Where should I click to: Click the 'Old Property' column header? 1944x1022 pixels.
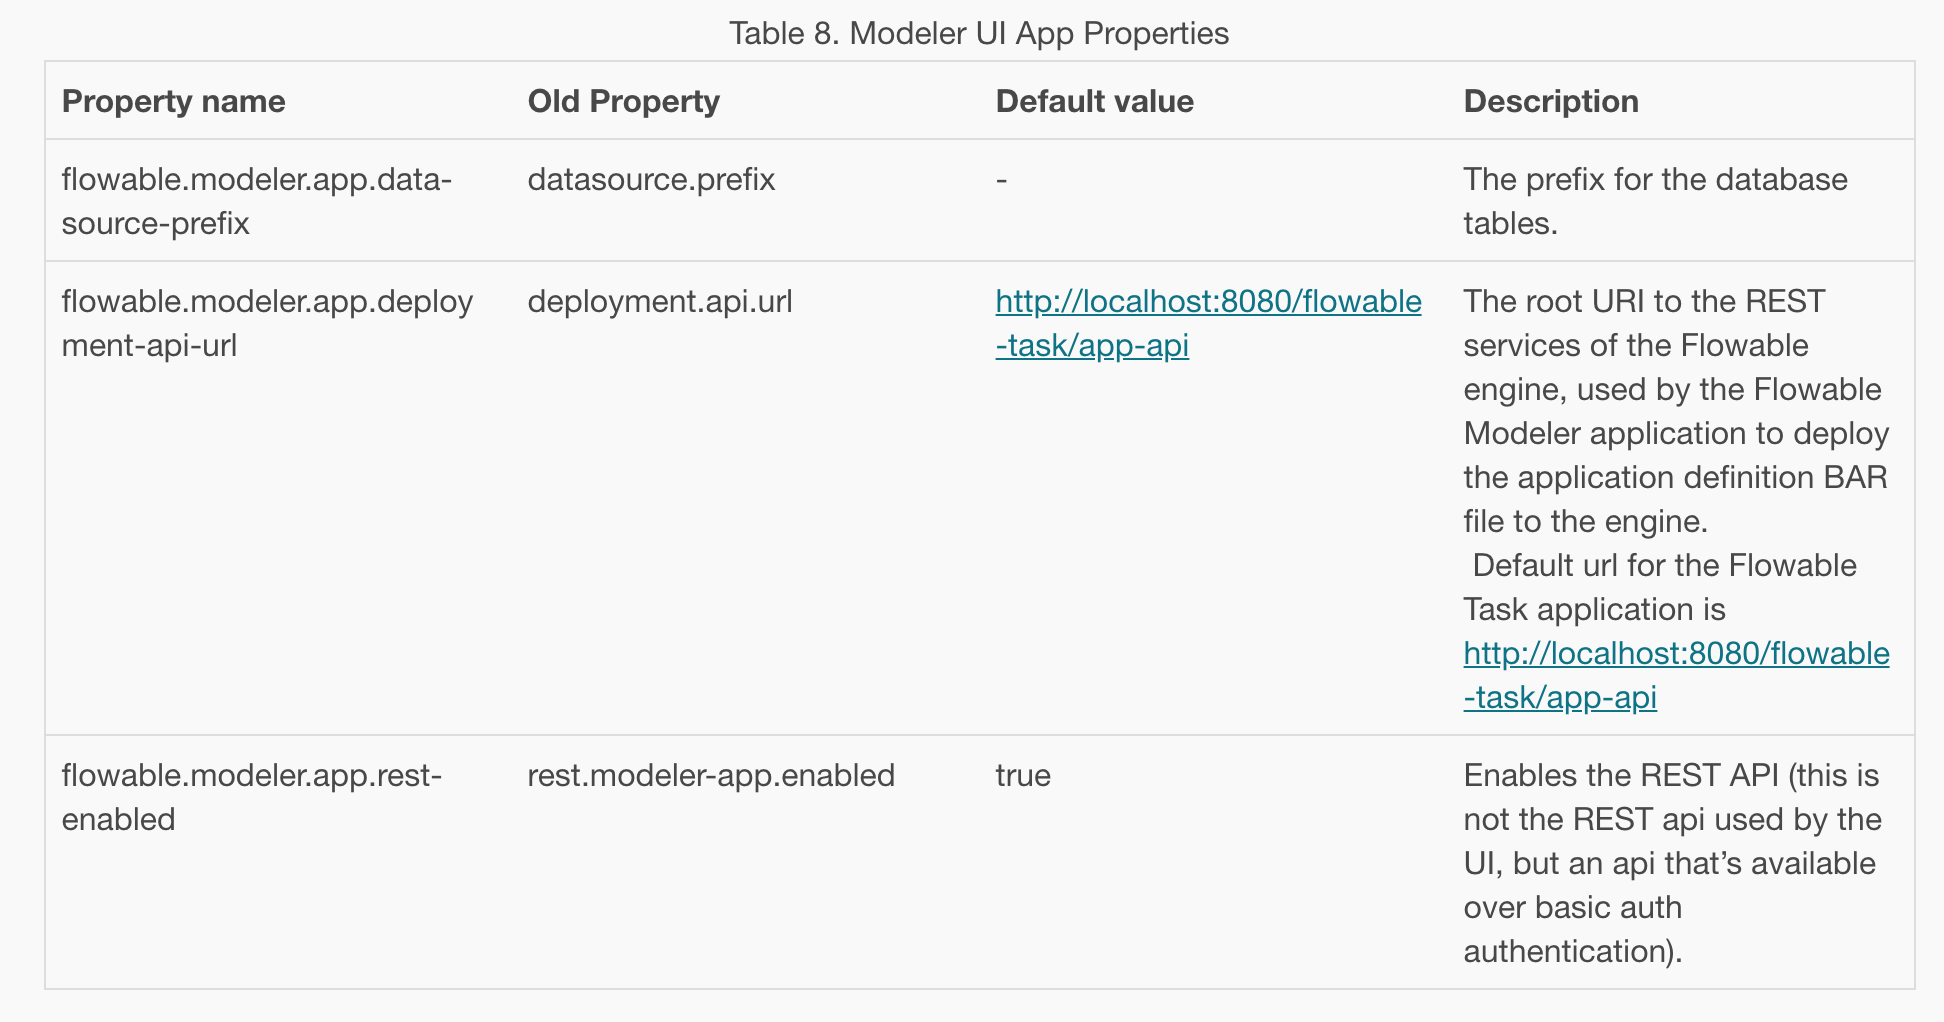[623, 101]
